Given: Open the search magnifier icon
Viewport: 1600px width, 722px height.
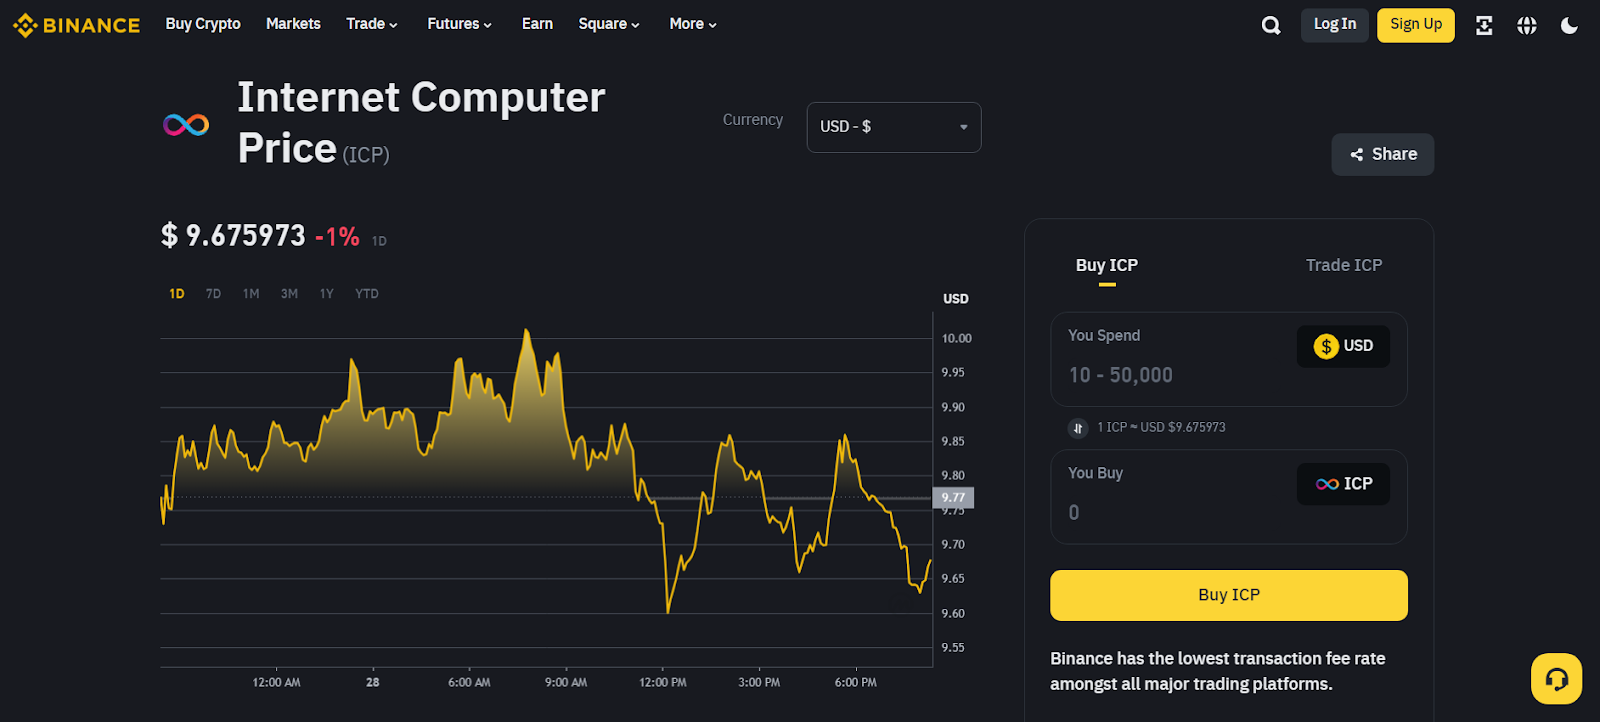Looking at the screenshot, I should (x=1271, y=25).
